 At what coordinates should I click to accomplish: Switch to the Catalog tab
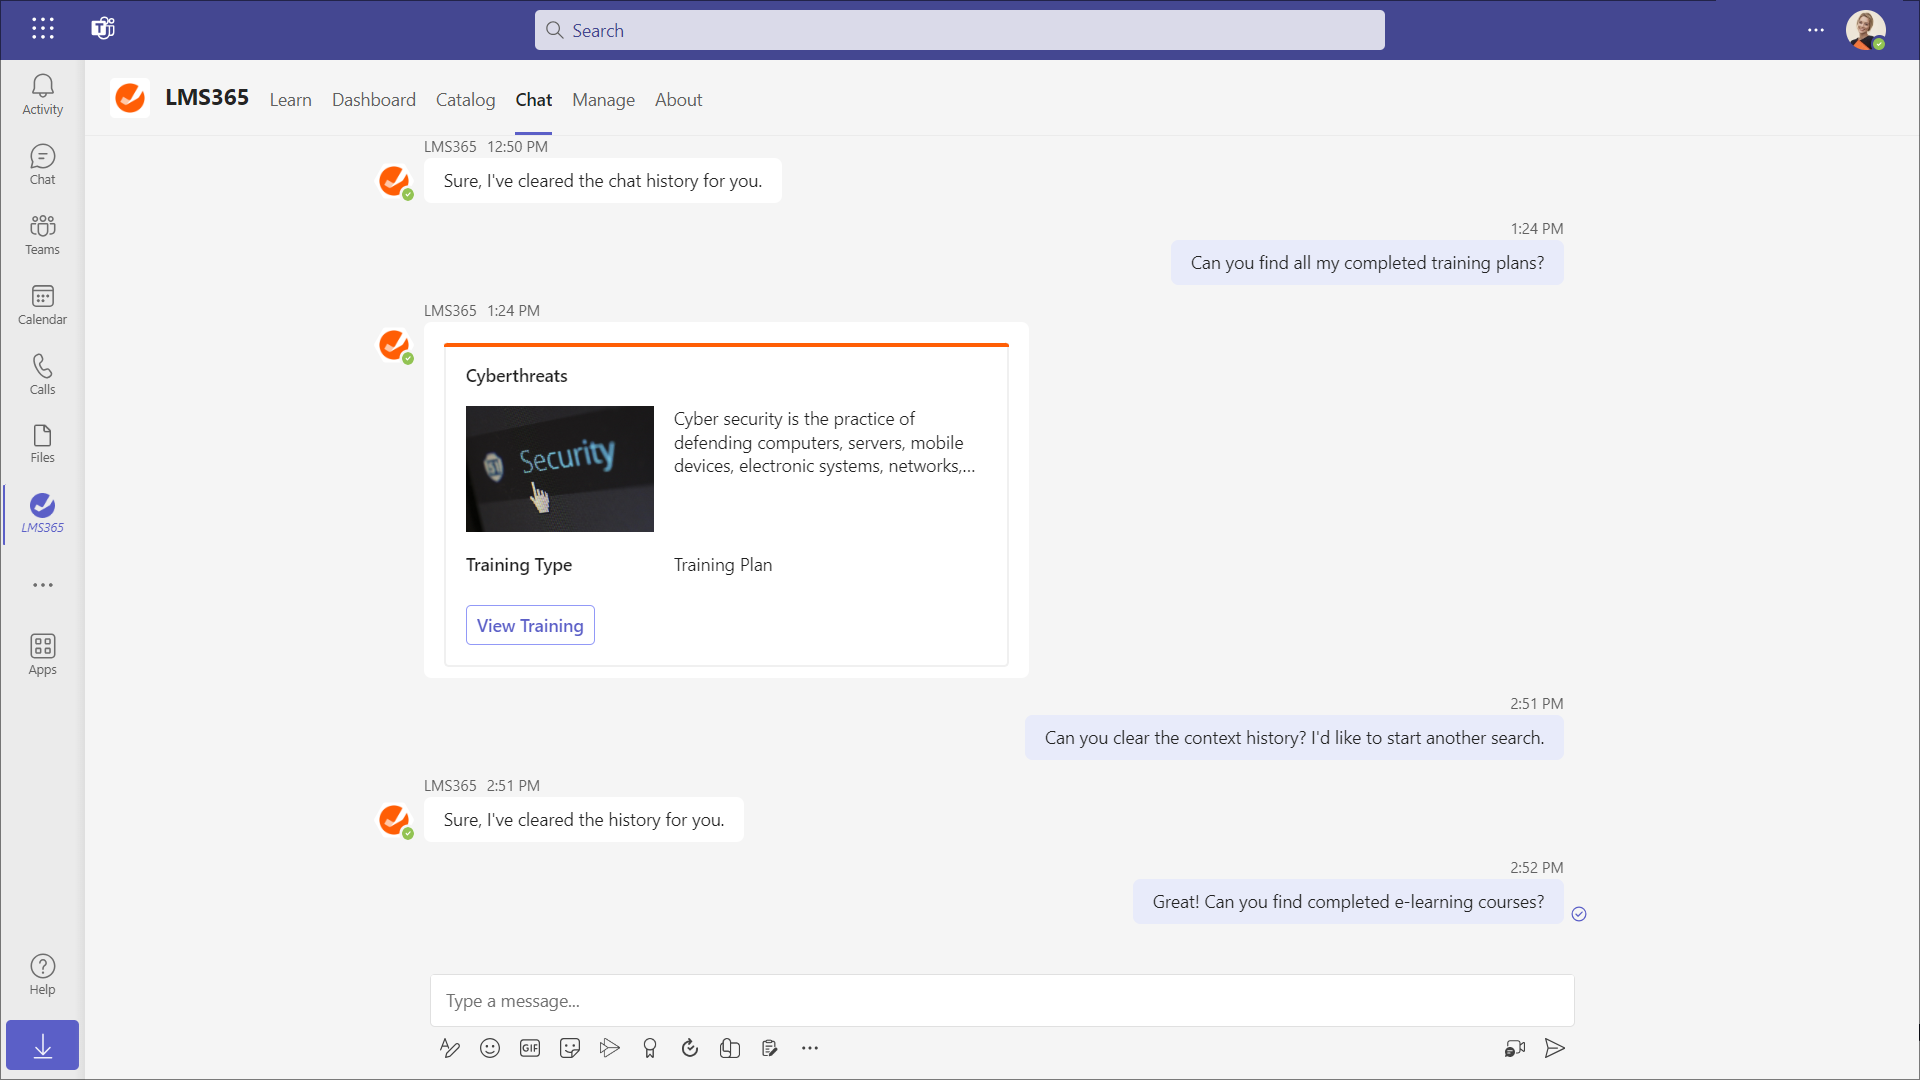pyautogui.click(x=465, y=100)
